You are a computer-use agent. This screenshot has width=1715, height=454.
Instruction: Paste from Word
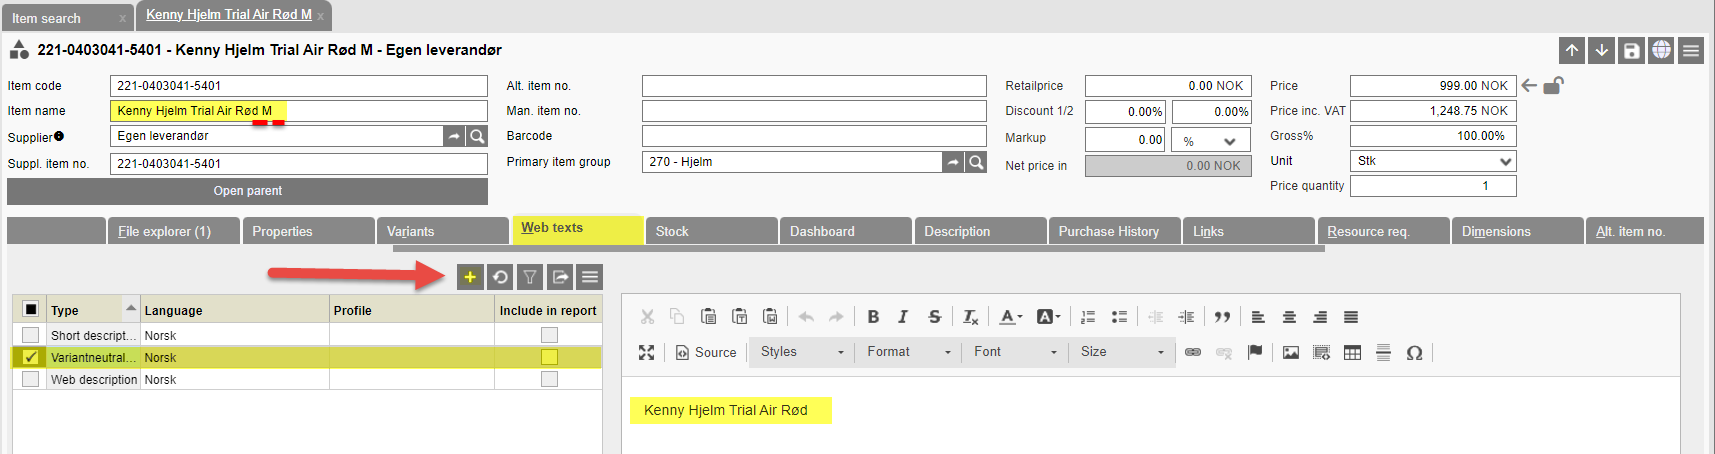770,317
